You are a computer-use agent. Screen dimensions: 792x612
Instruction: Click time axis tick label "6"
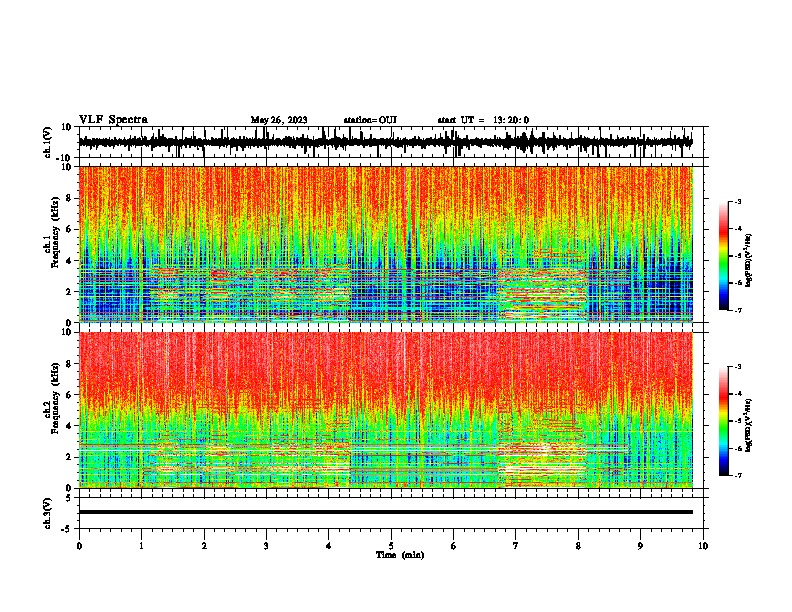(454, 546)
